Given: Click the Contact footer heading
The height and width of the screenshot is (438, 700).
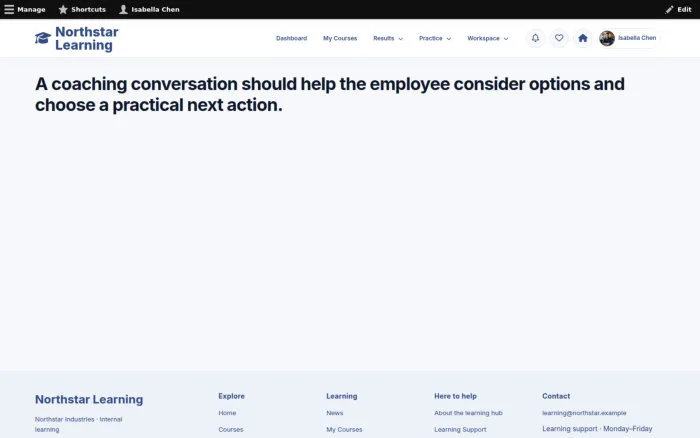Looking at the screenshot, I should [x=556, y=396].
